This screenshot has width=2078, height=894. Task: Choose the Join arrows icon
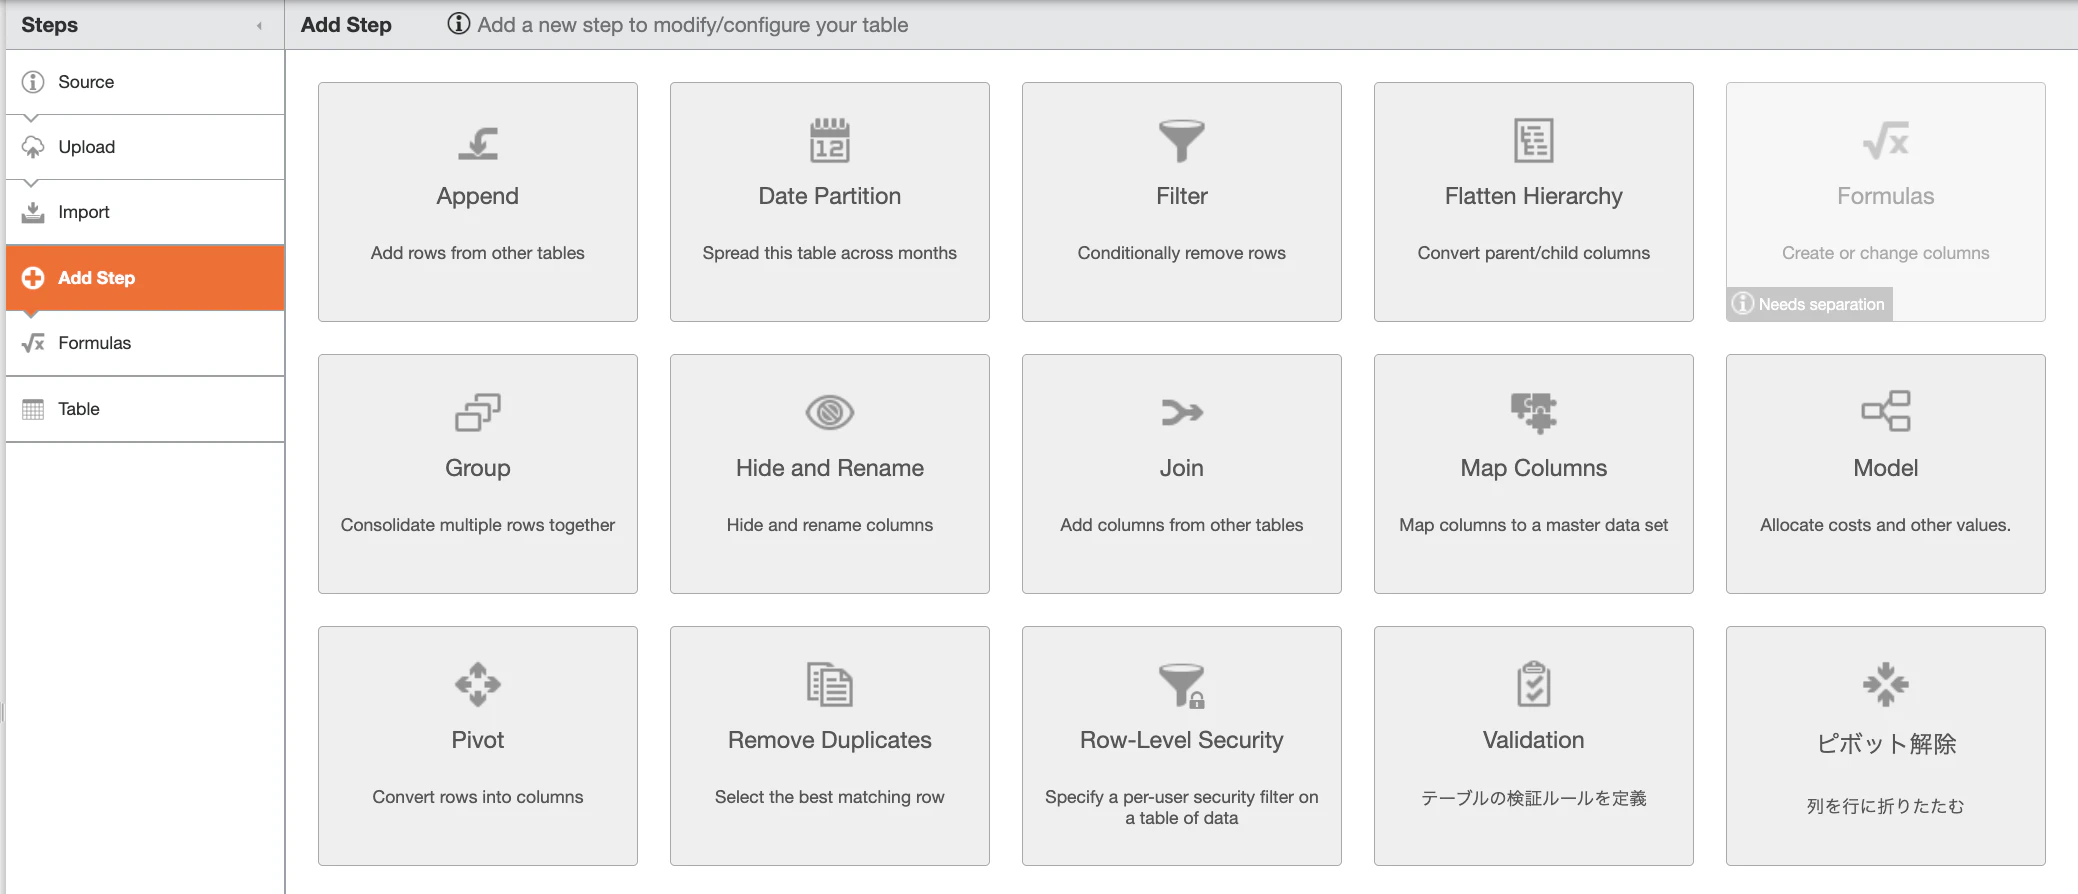click(x=1182, y=412)
